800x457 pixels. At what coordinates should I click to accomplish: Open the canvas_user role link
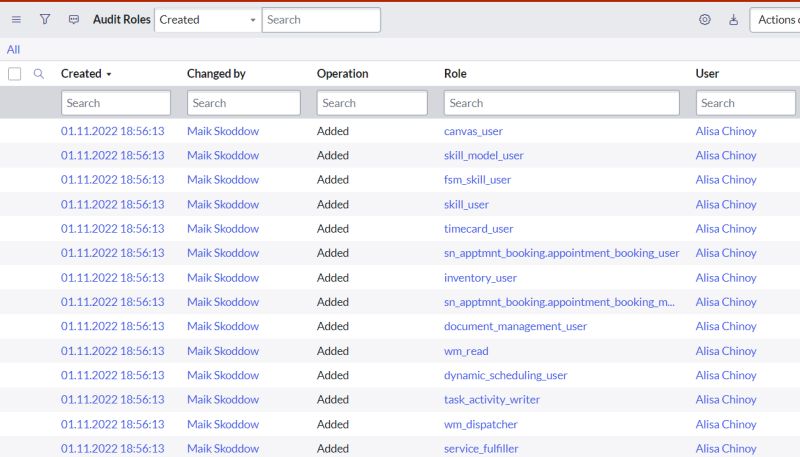473,131
